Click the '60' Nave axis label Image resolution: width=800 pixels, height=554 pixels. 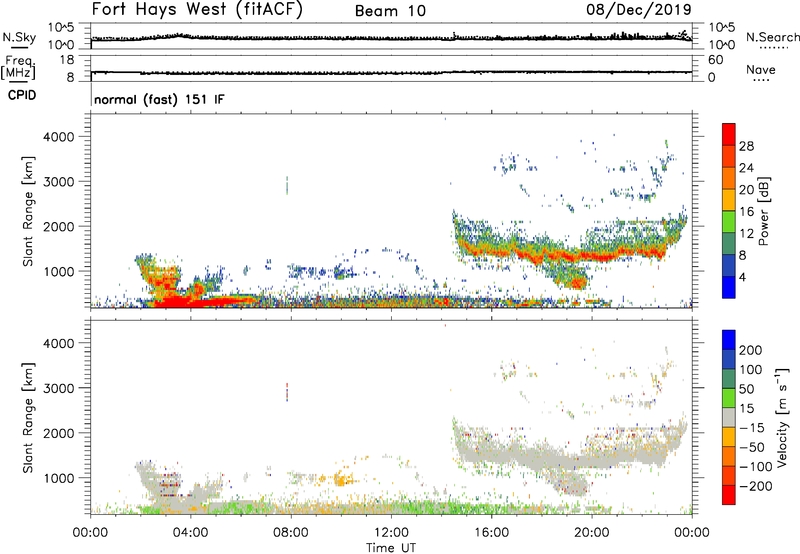pyautogui.click(x=715, y=60)
